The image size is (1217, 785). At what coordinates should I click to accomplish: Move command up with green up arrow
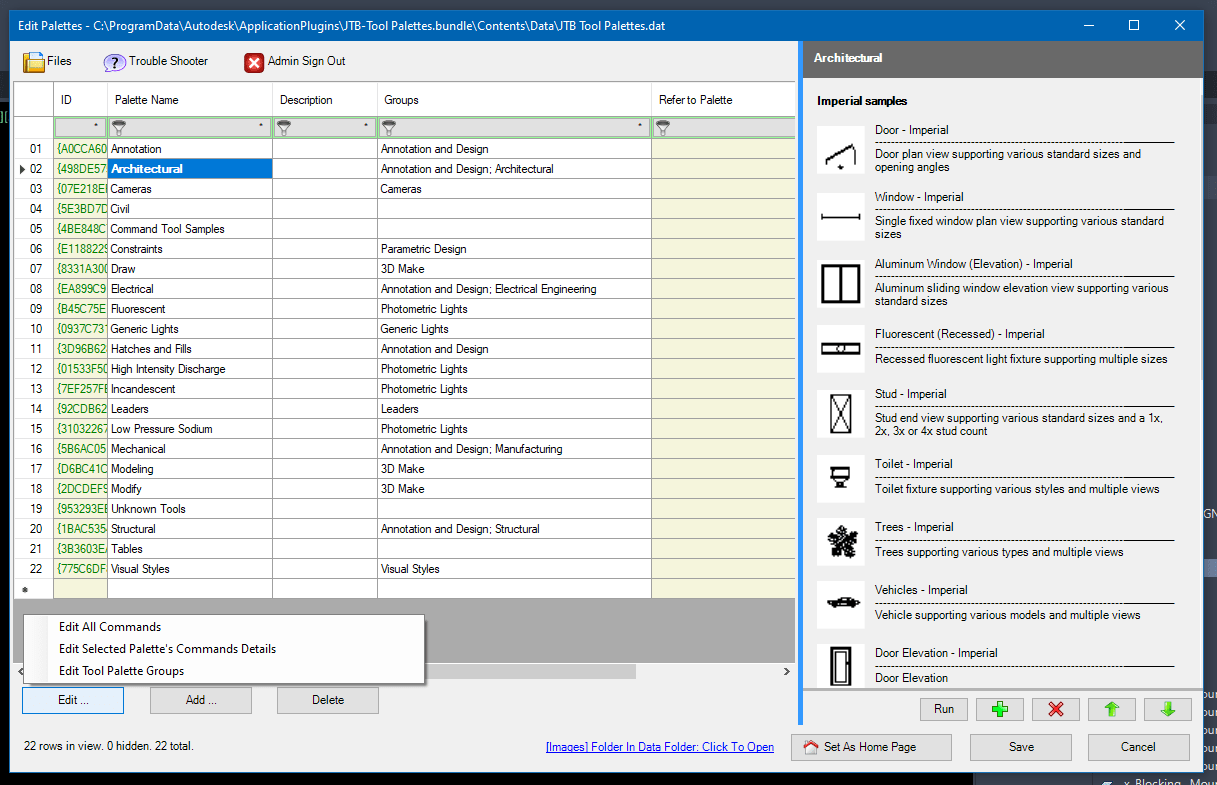1111,709
